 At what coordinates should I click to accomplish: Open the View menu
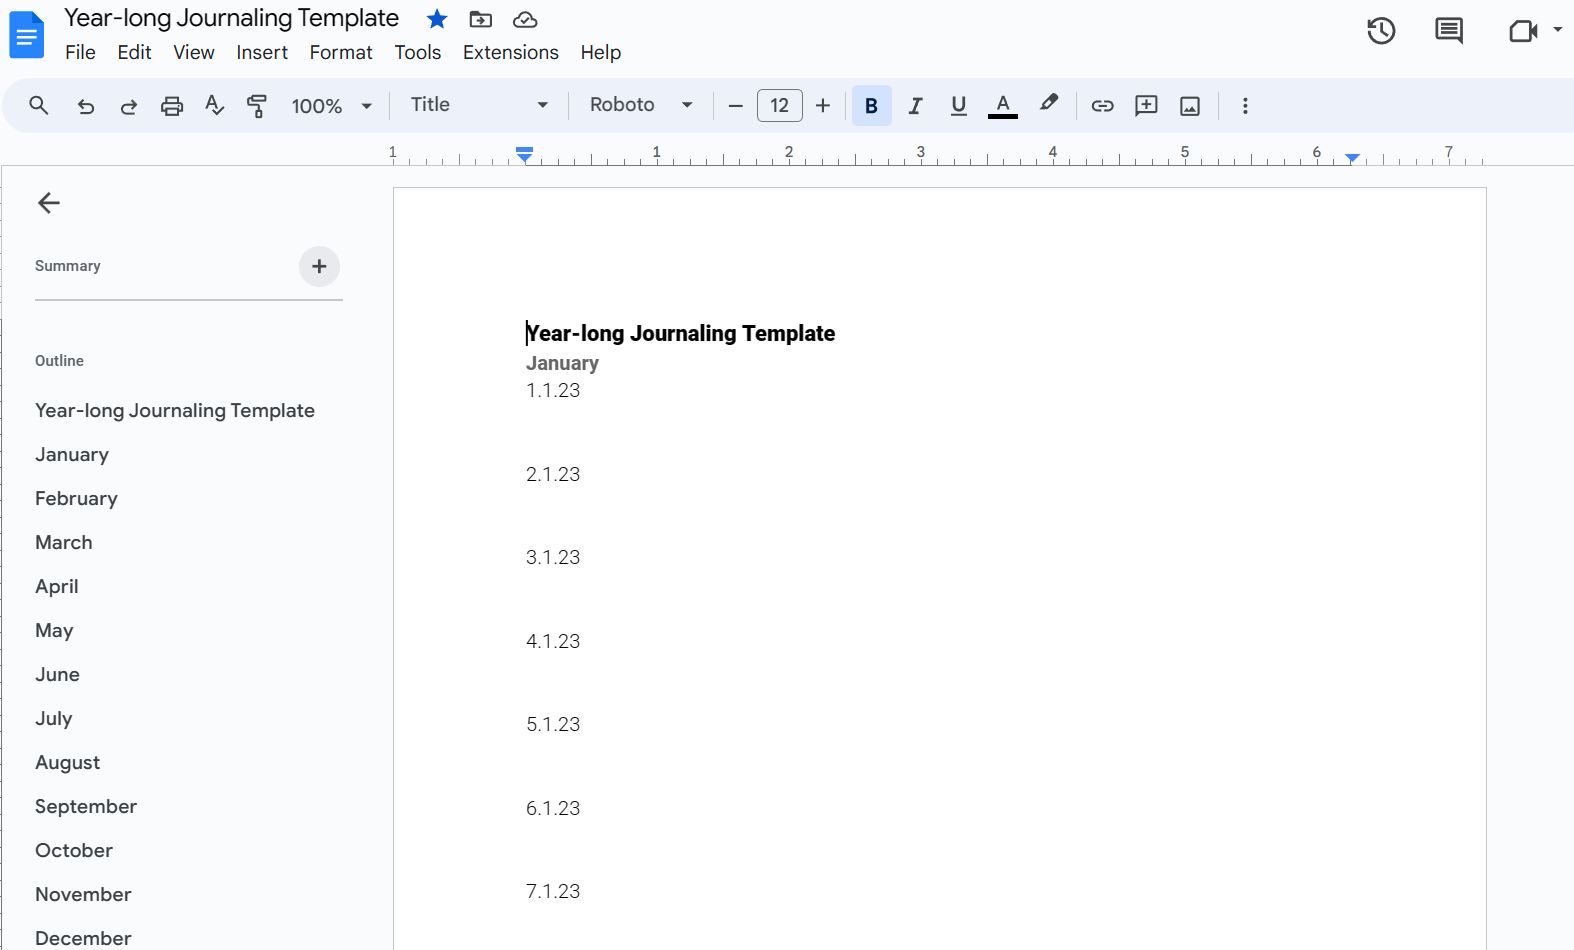click(x=194, y=52)
